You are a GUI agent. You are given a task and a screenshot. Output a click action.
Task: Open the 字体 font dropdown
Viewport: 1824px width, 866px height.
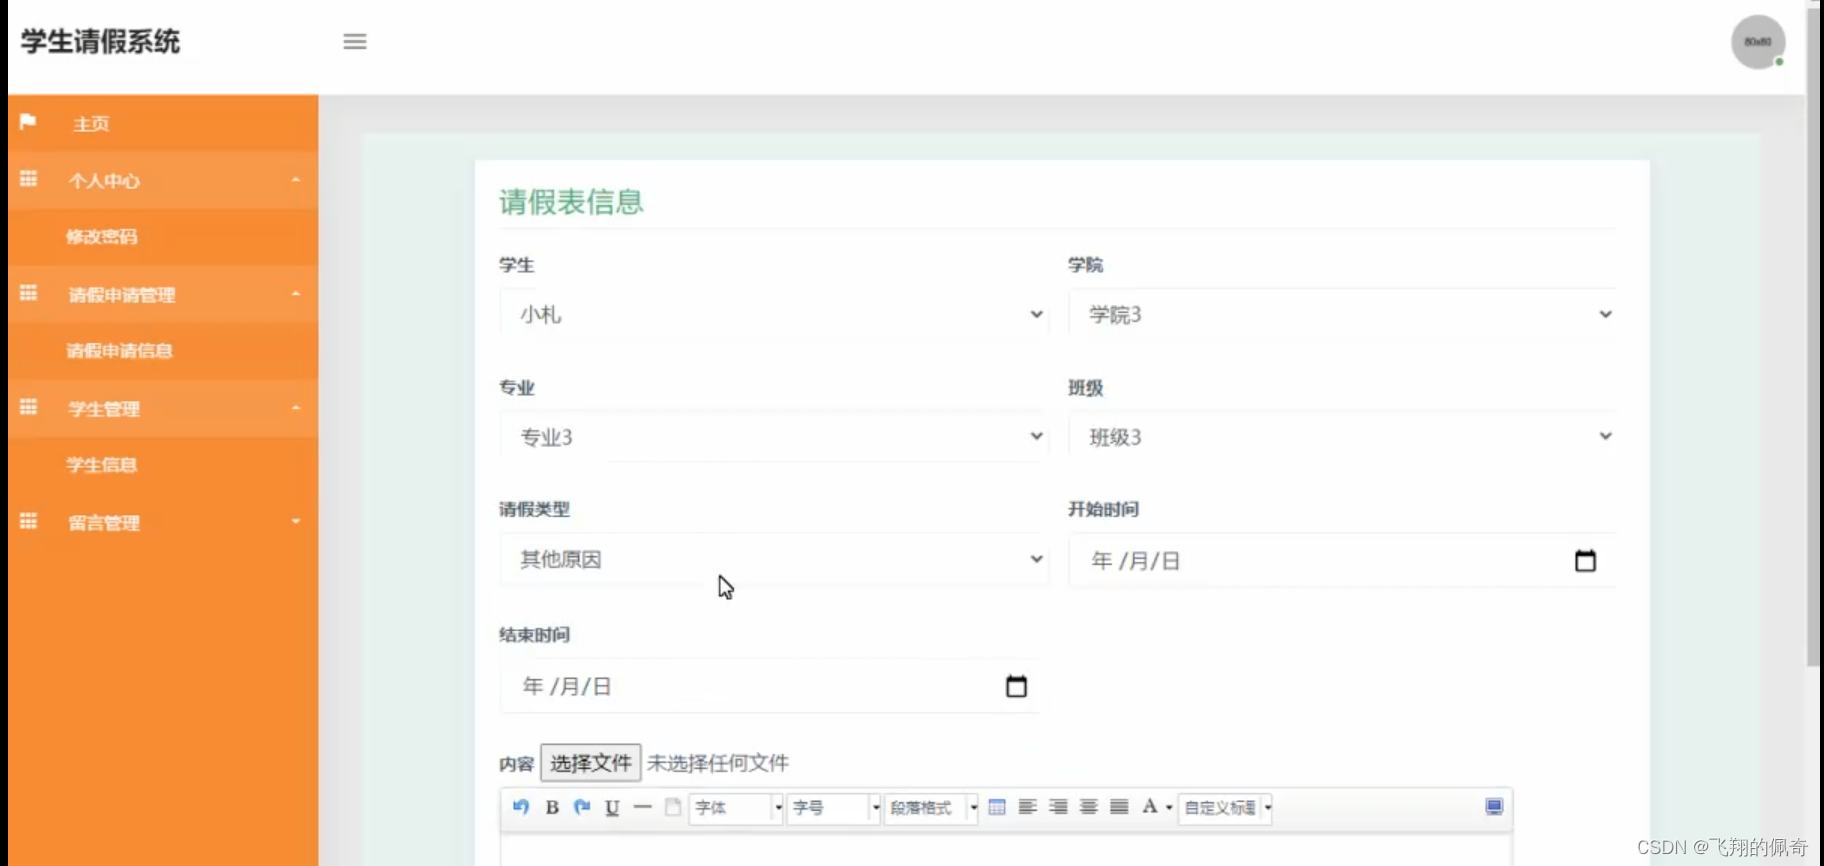pyautogui.click(x=737, y=808)
